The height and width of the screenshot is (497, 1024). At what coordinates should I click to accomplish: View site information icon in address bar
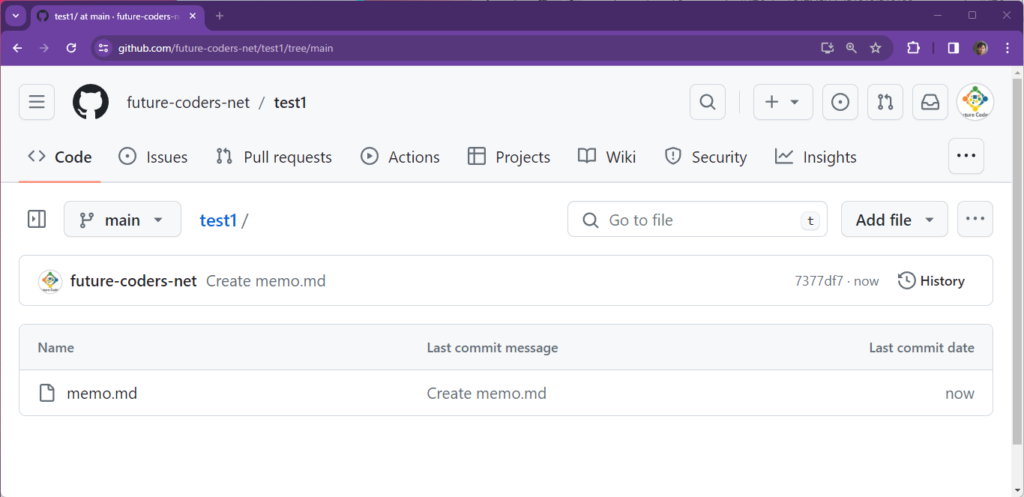point(103,48)
